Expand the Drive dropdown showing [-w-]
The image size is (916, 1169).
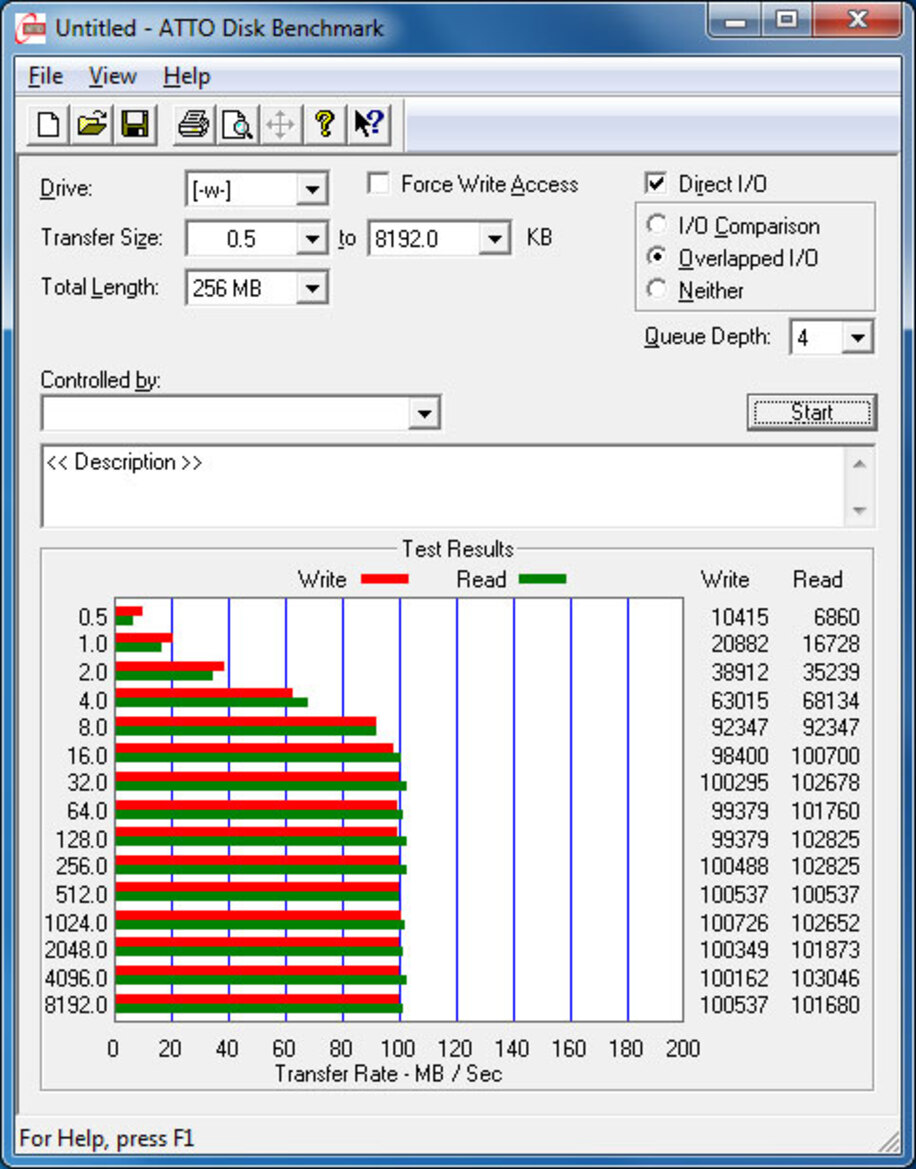tap(312, 189)
